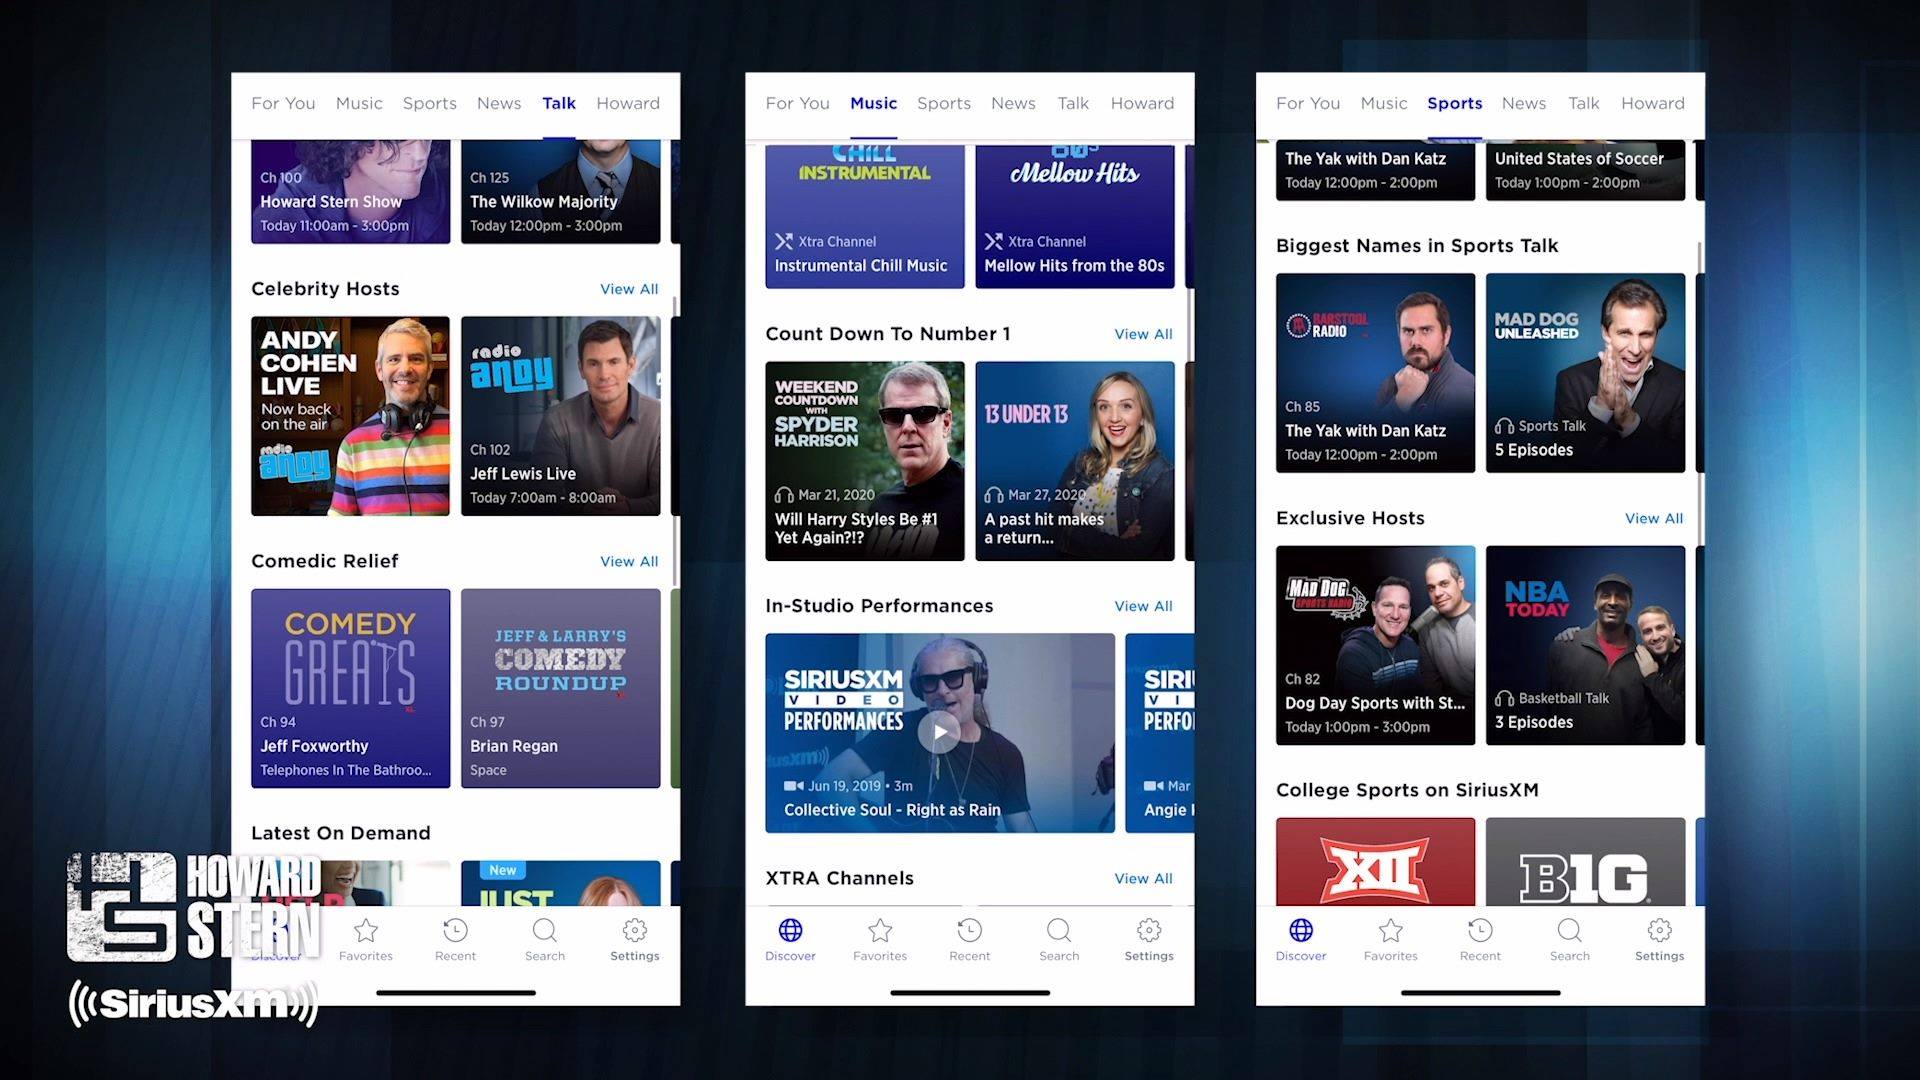
Task: View all Celebrity Hosts
Action: 629,289
